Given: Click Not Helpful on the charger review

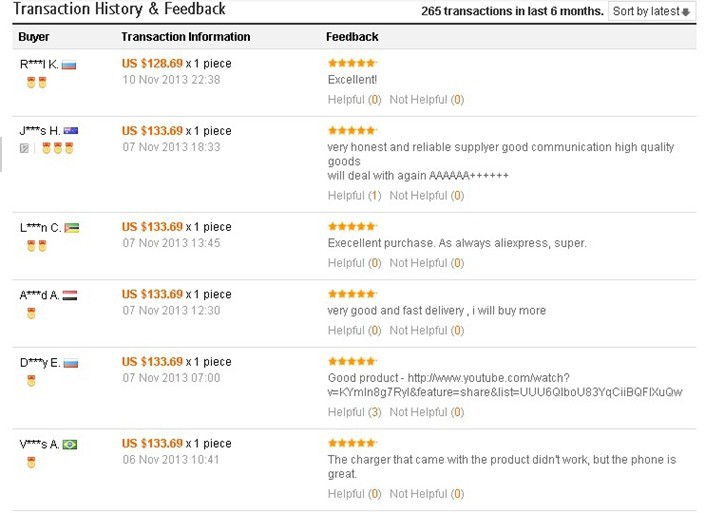Looking at the screenshot, I should [x=426, y=494].
